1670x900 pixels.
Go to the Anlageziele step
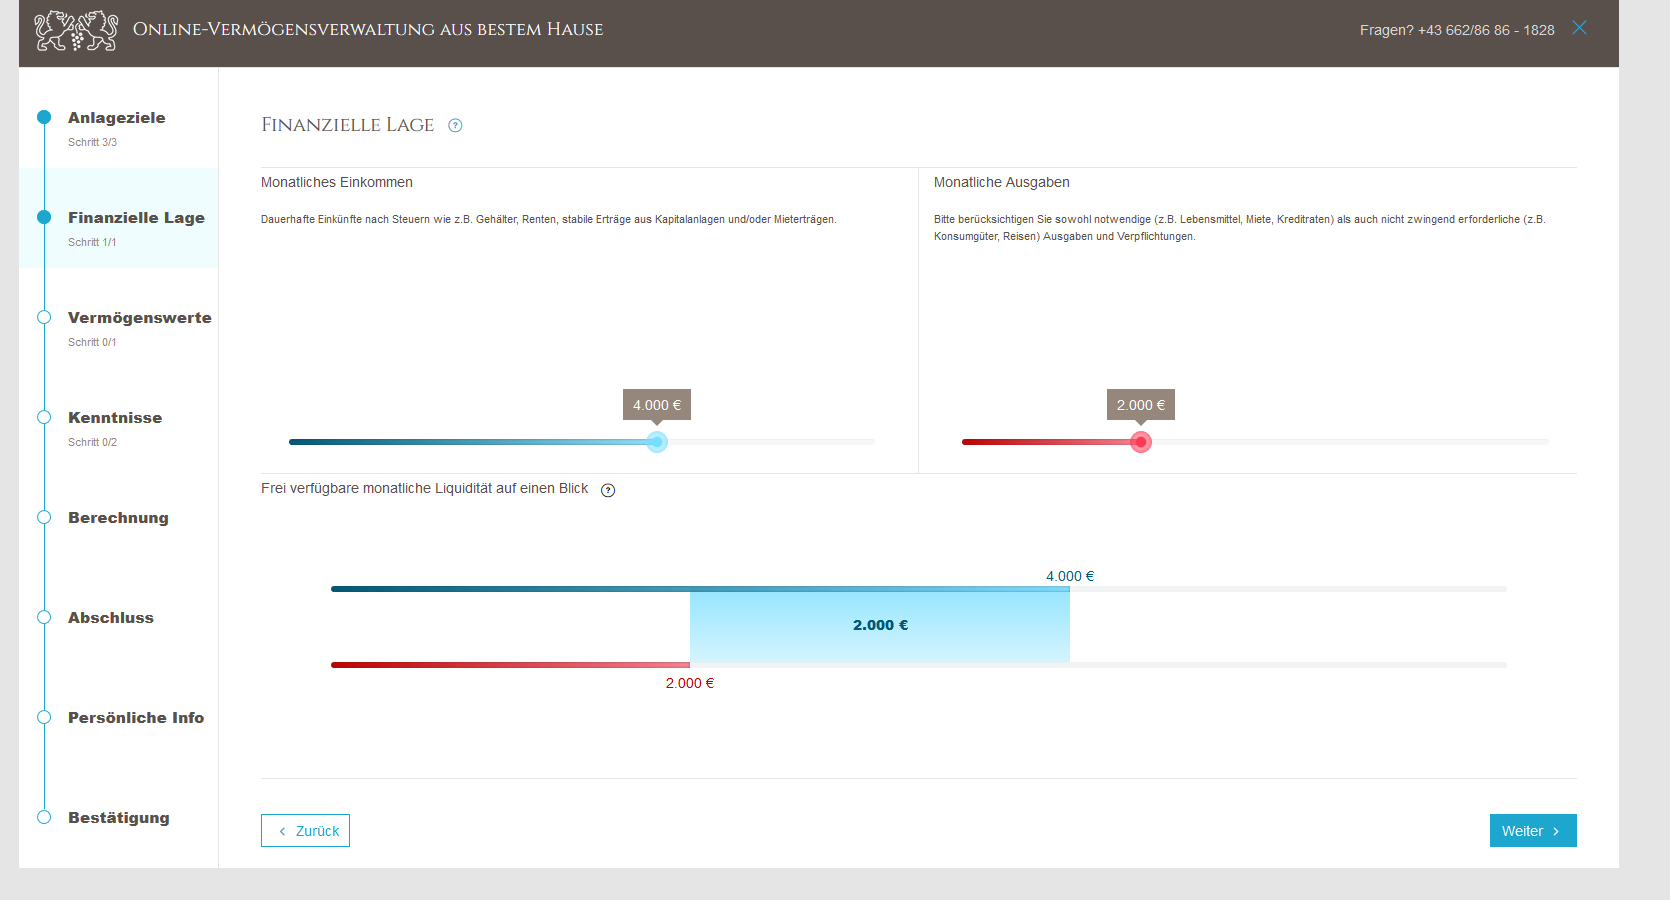click(x=116, y=118)
